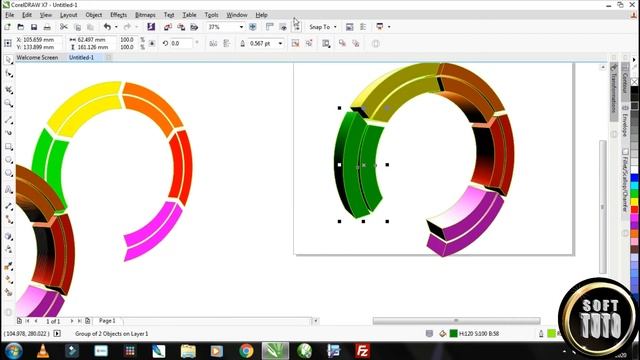Open the outline width dropdown

point(280,43)
